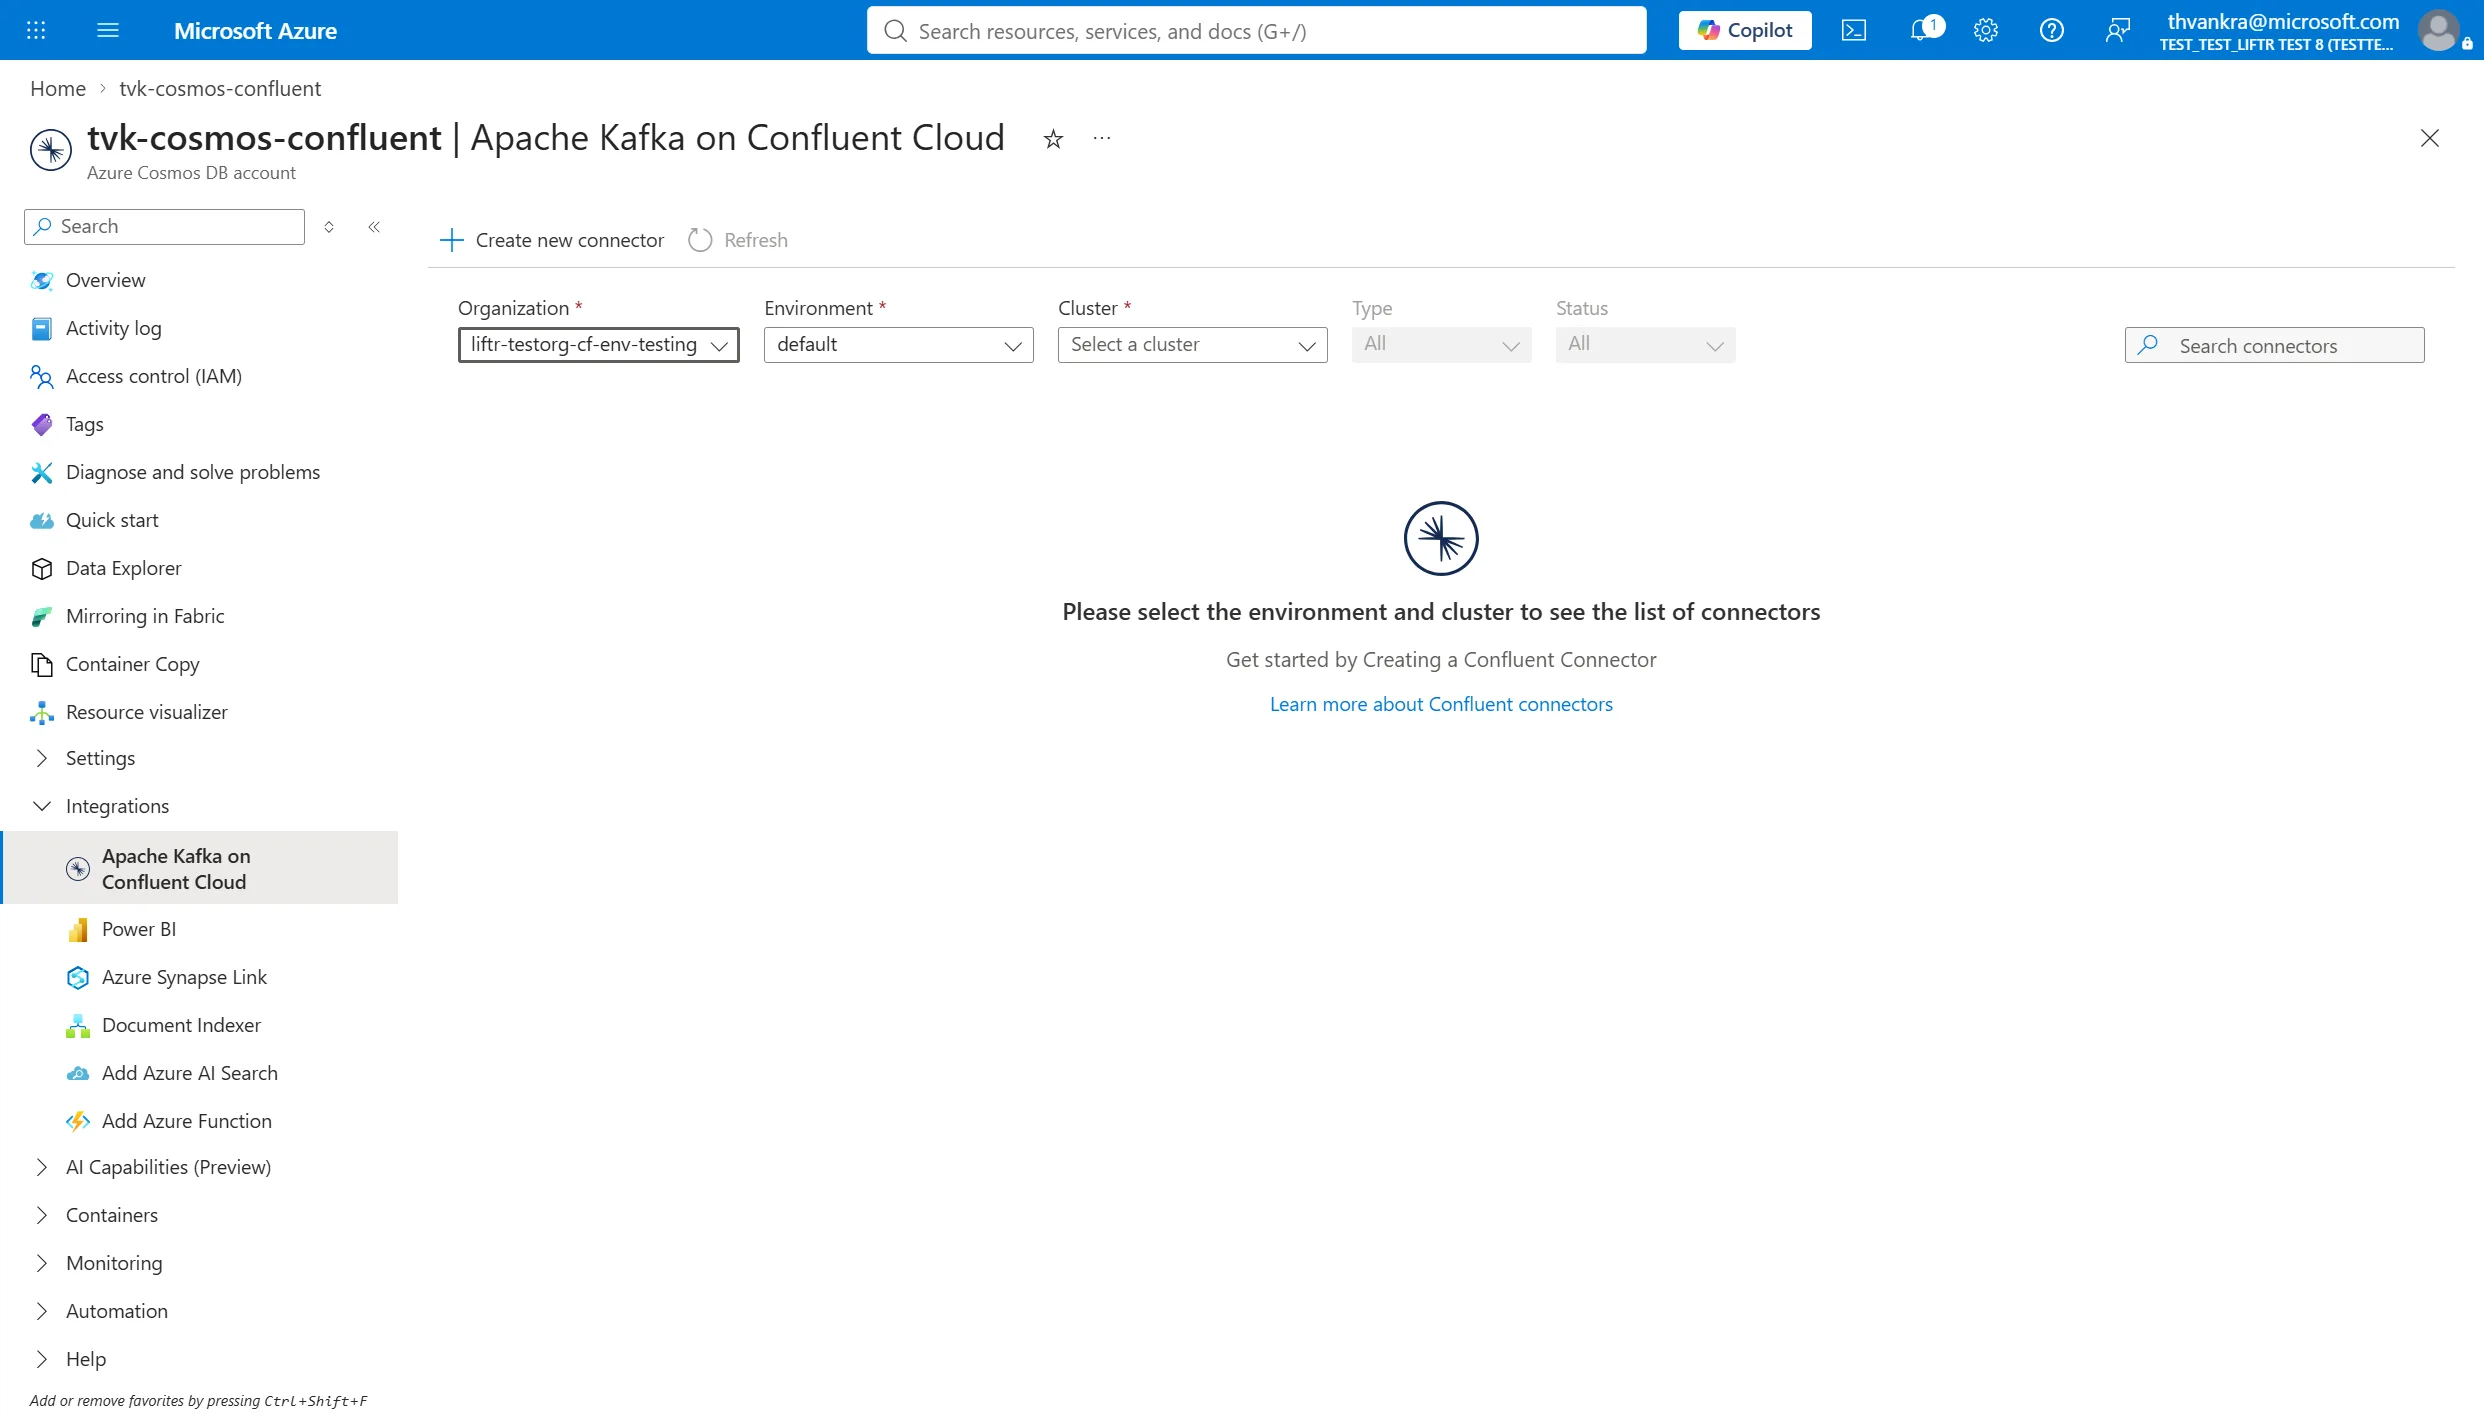Open Learn more about Confluent connectors link
2484x1416 pixels.
1441,704
